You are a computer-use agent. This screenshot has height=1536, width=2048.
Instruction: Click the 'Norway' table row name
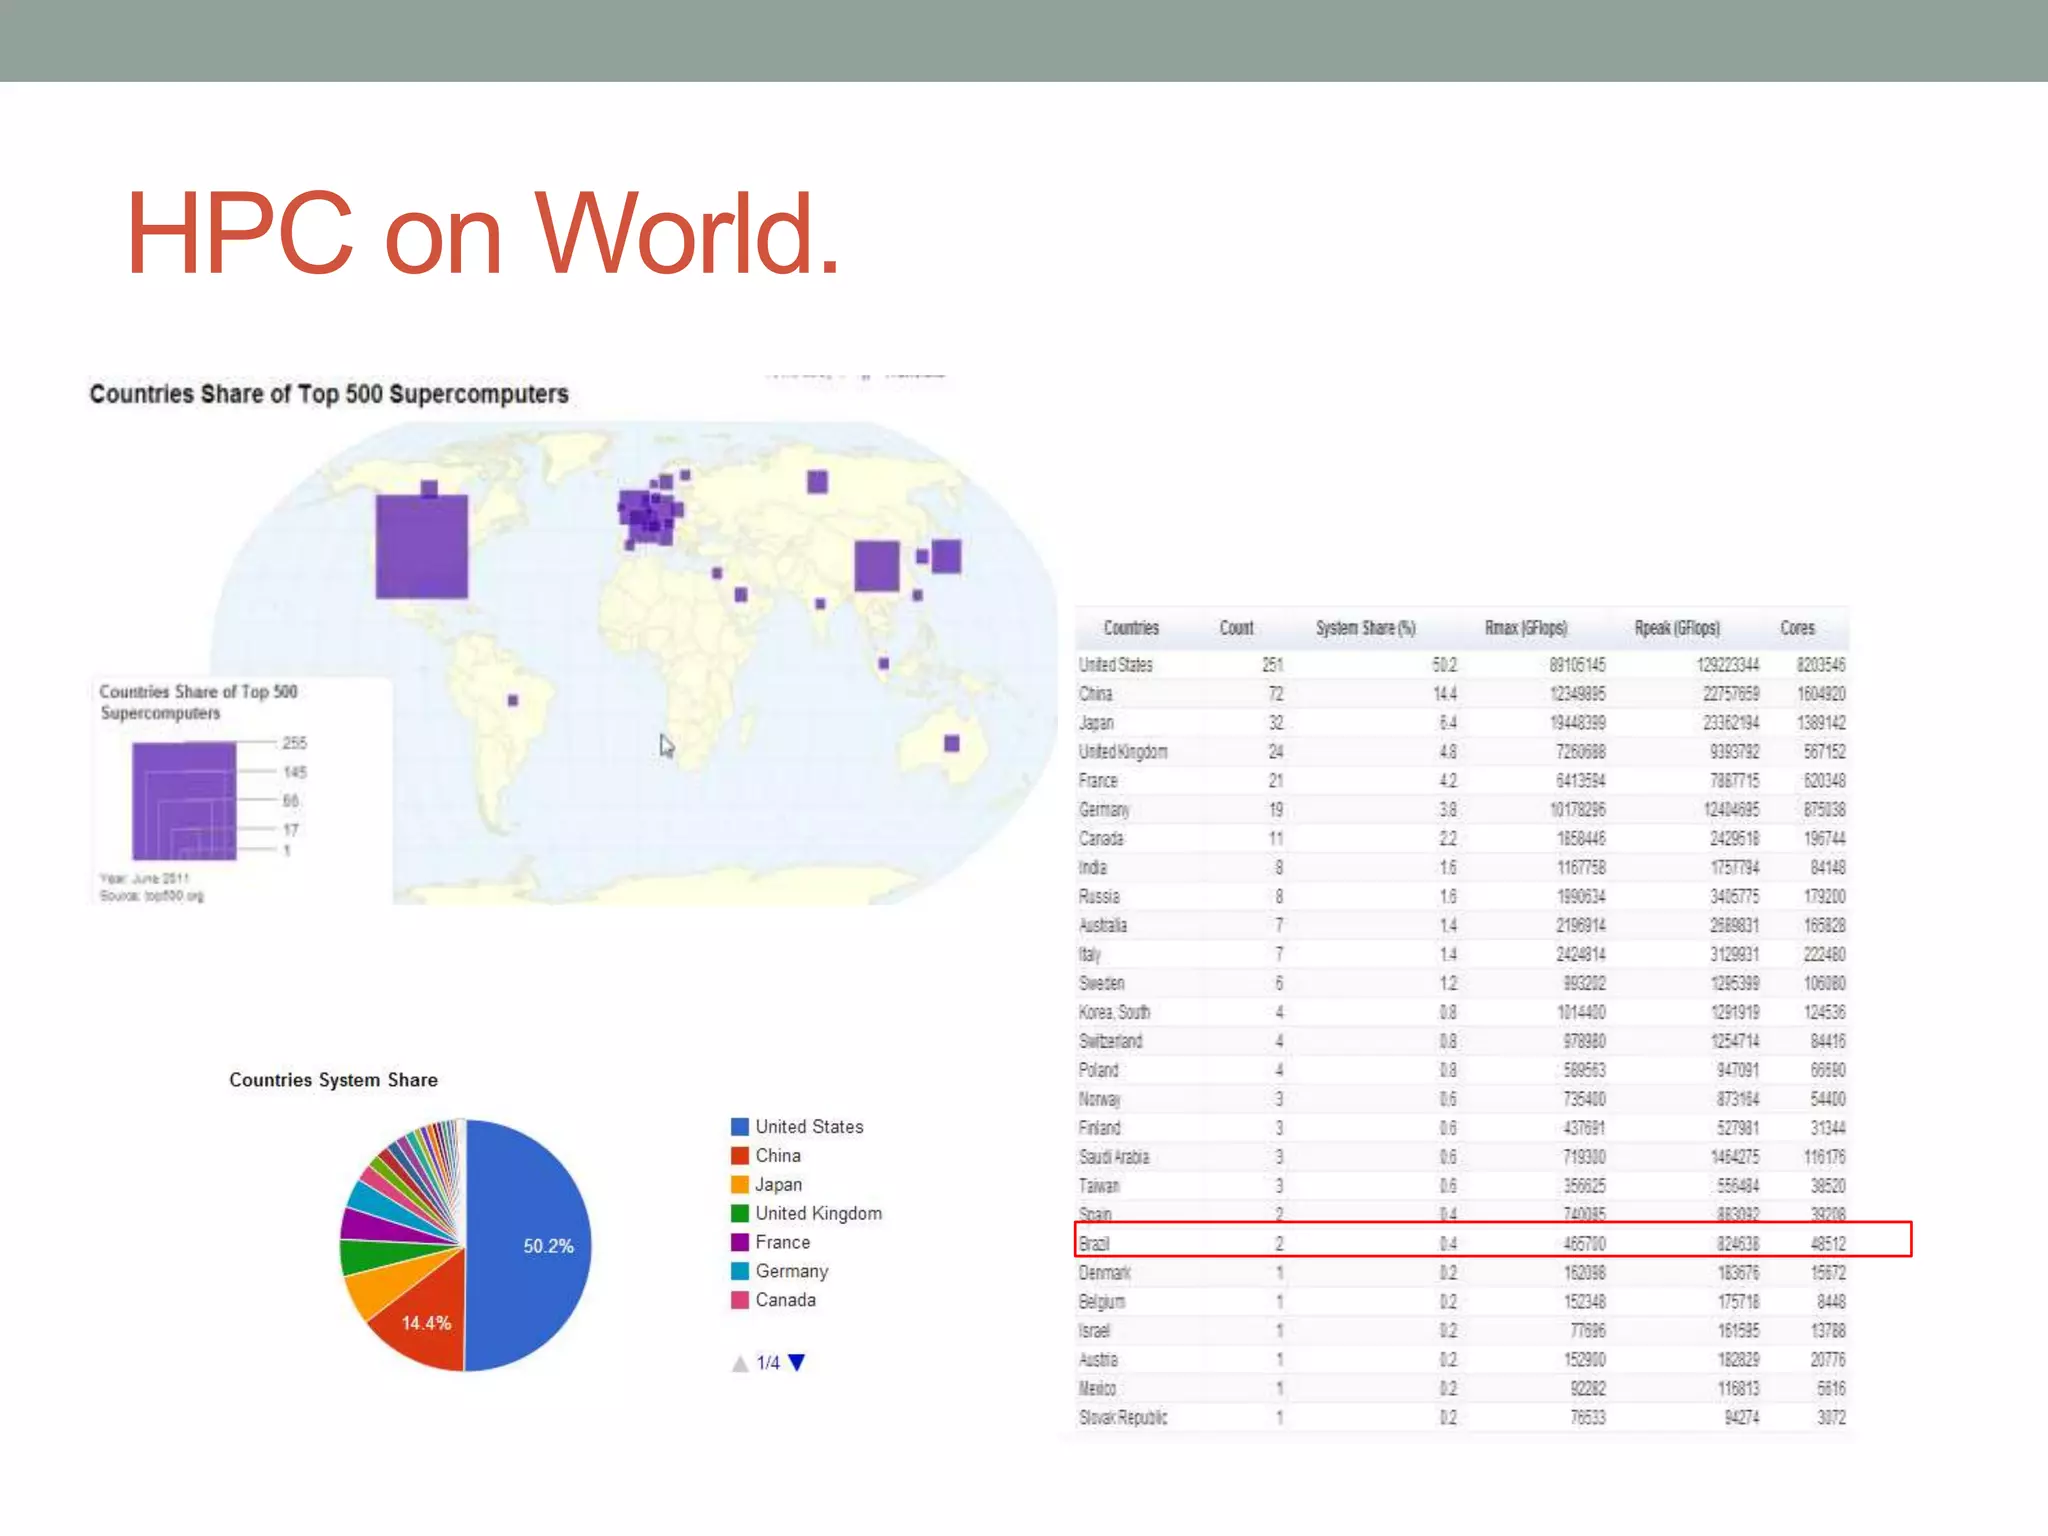point(1100,1100)
